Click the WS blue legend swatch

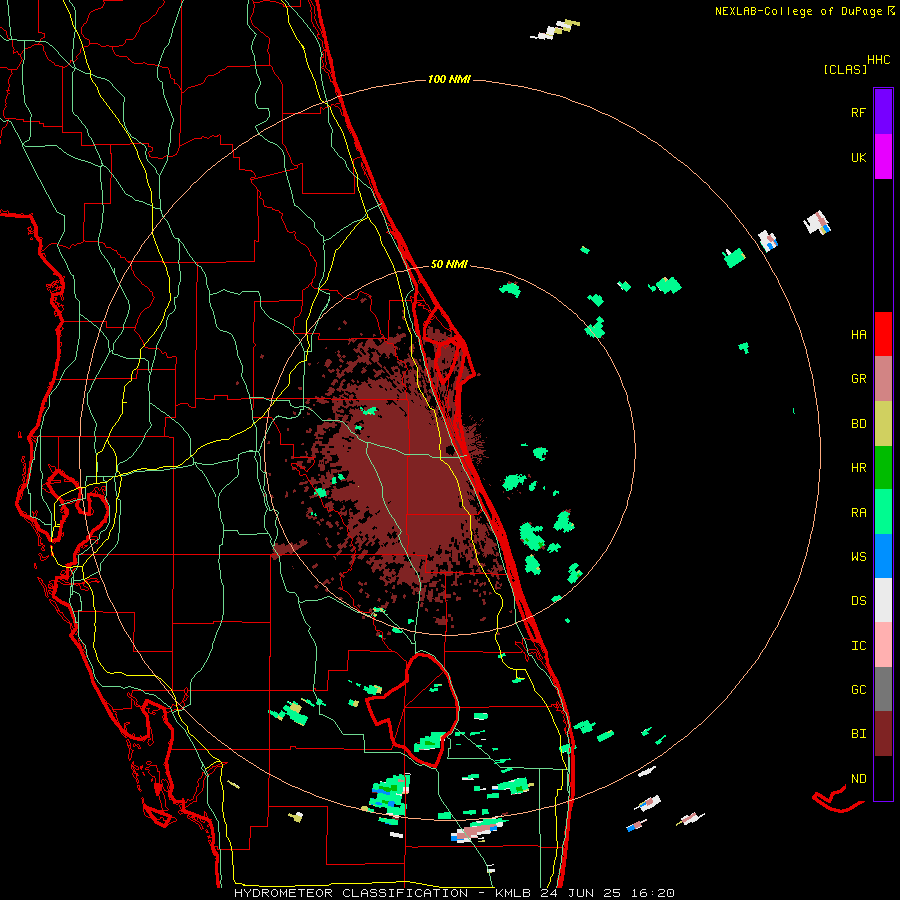click(883, 556)
